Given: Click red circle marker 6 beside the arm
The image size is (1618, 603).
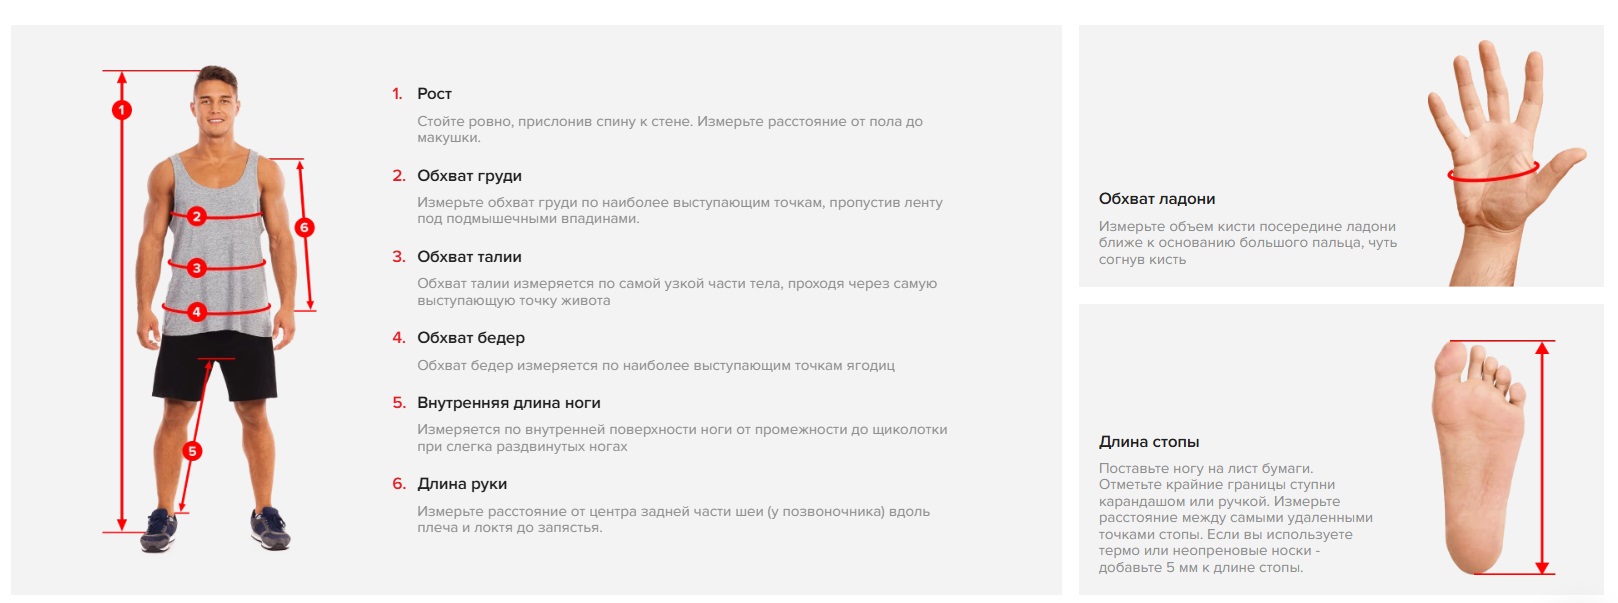Looking at the screenshot, I should coord(305,227).
